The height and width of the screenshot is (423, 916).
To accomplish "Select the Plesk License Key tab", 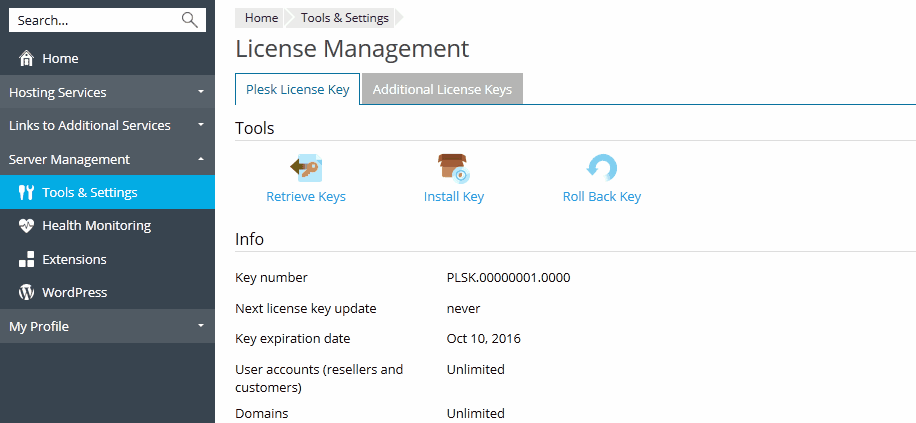I will click(297, 89).
